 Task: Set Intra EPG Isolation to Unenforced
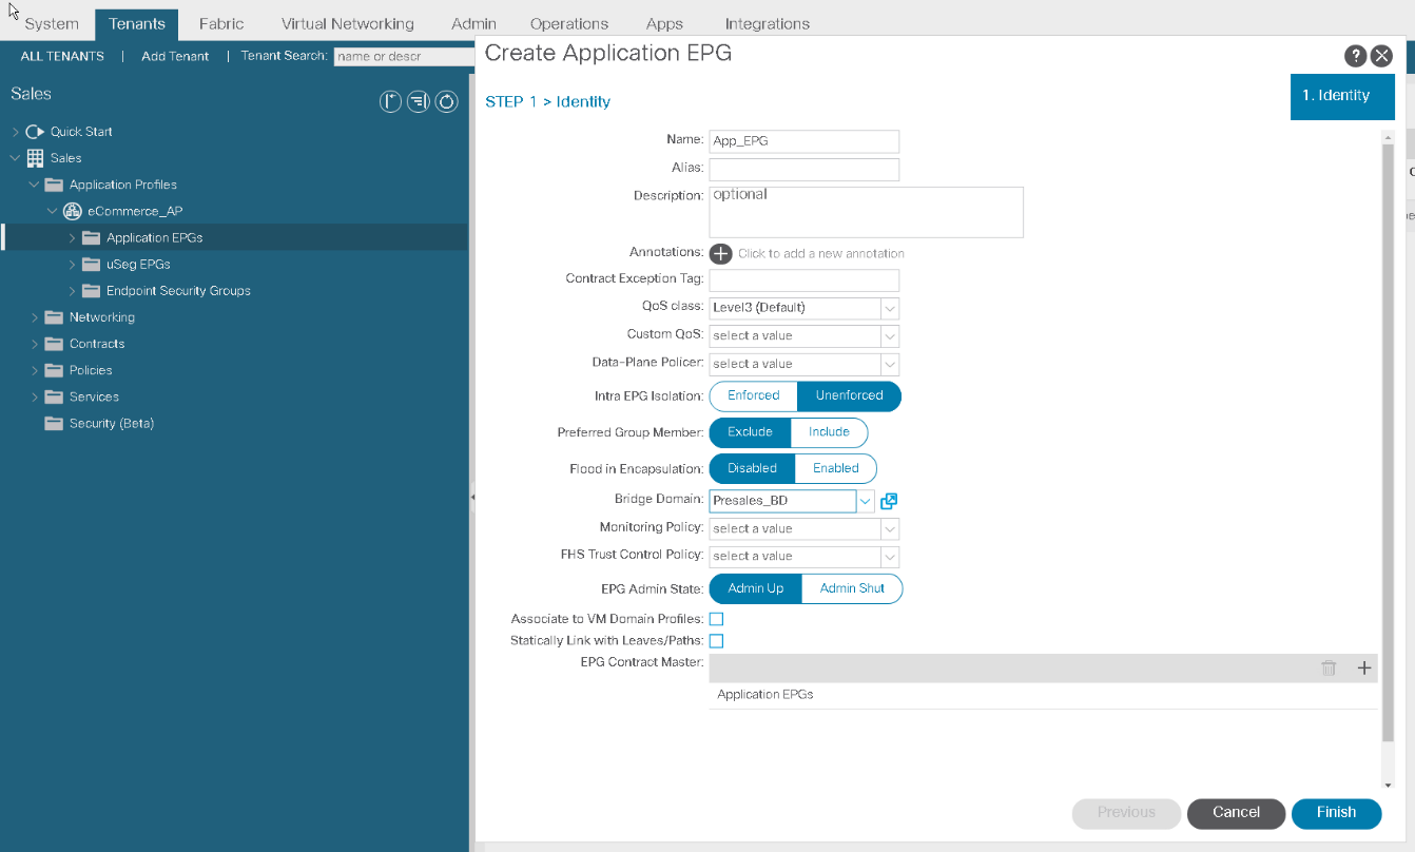tap(849, 396)
